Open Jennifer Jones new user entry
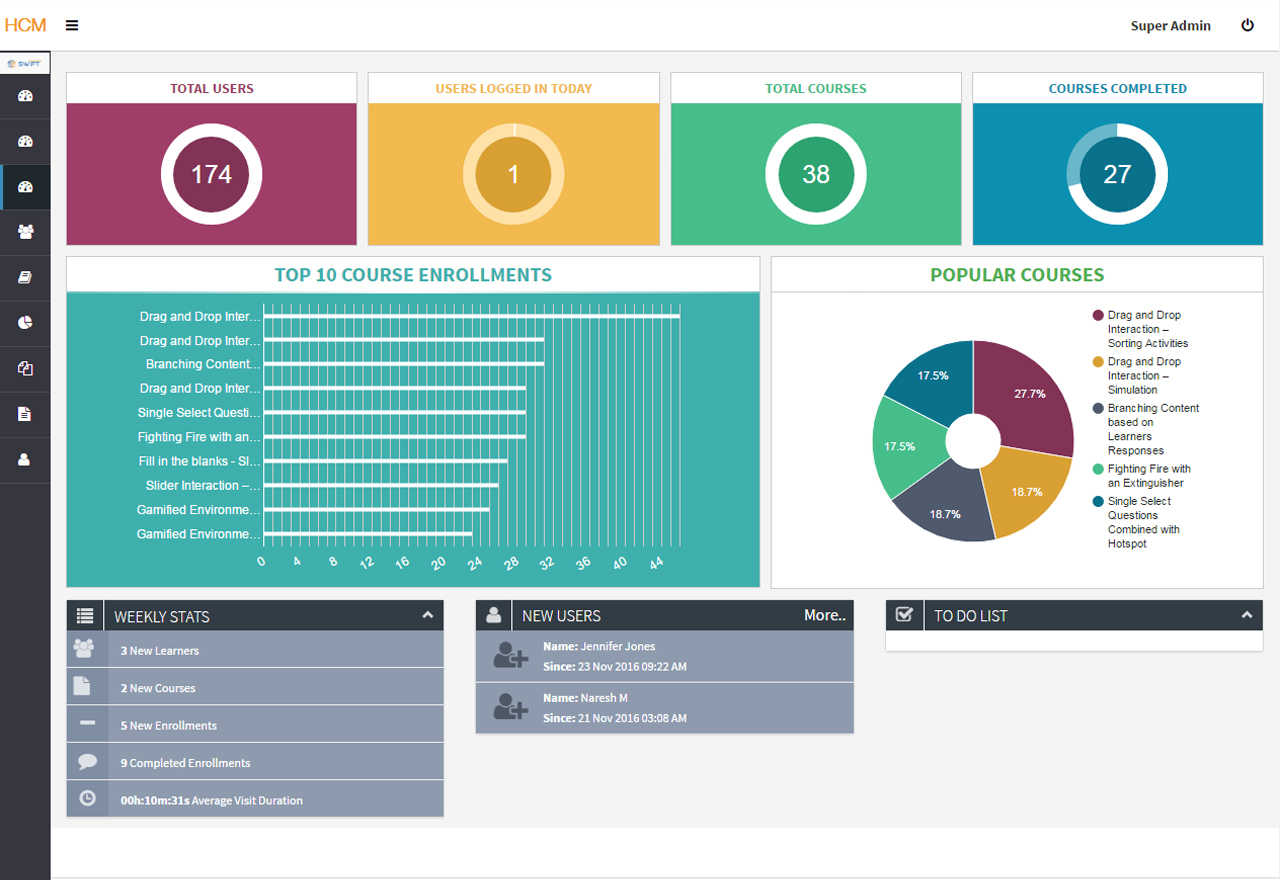The width and height of the screenshot is (1280, 880). coord(665,656)
